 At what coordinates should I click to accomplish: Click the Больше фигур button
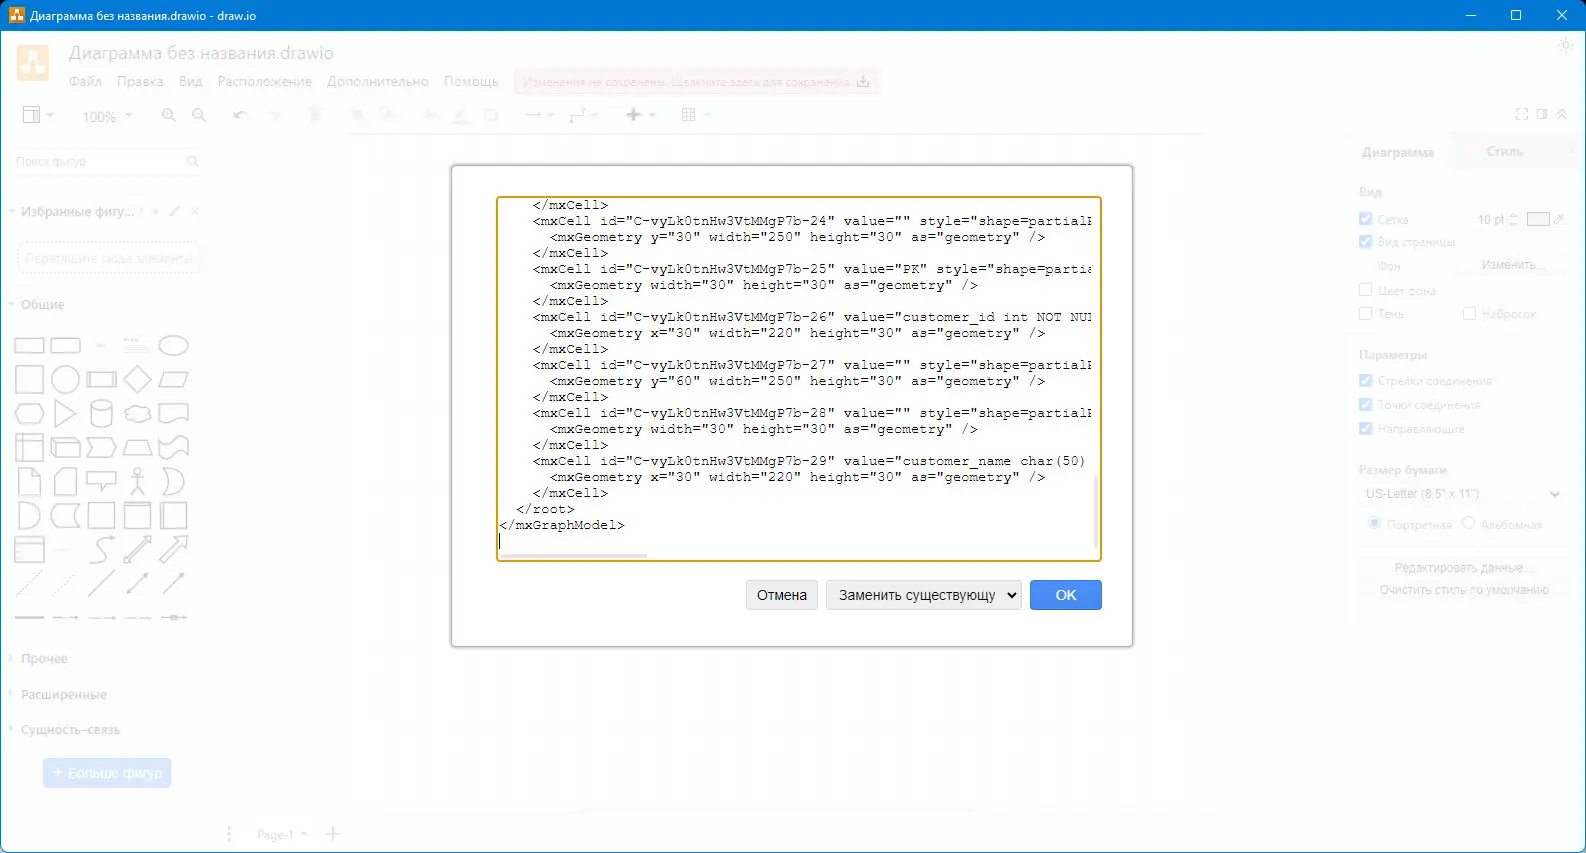coord(107,773)
